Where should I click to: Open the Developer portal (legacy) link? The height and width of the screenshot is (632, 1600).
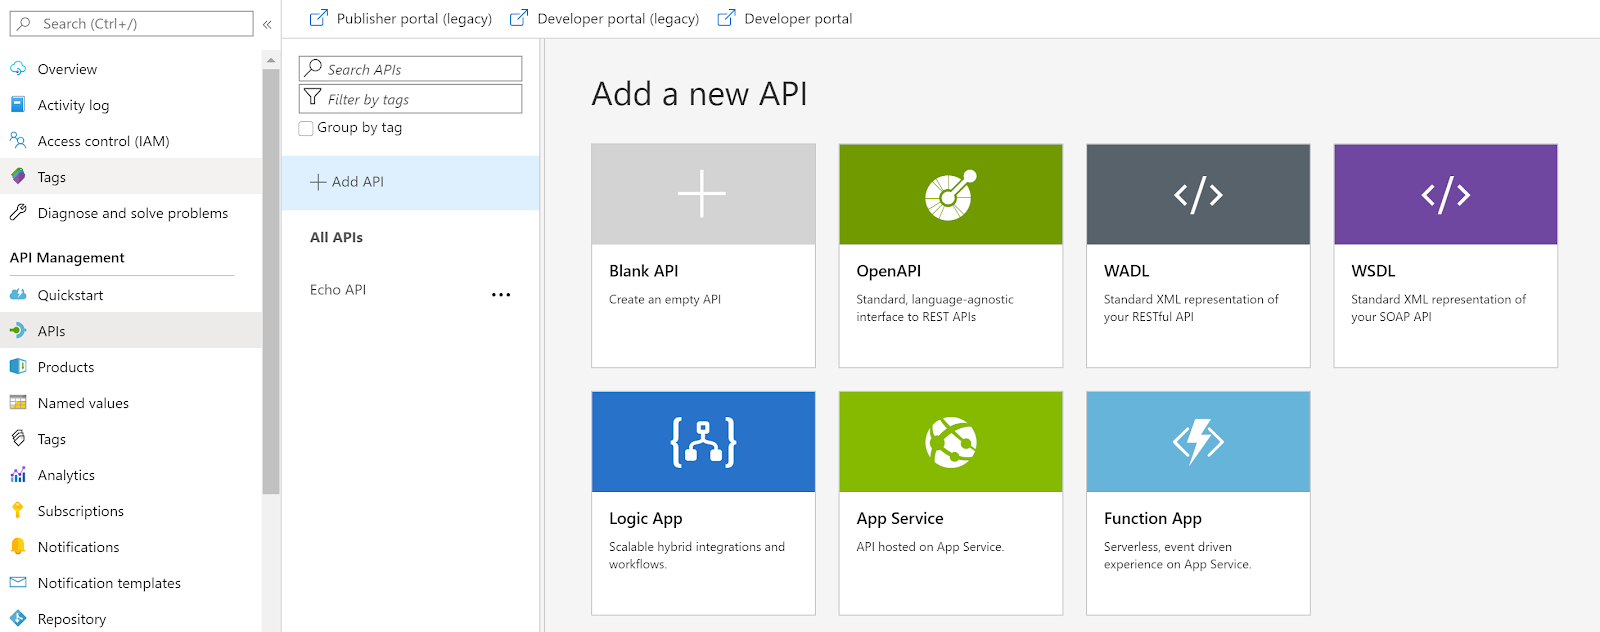605,19
